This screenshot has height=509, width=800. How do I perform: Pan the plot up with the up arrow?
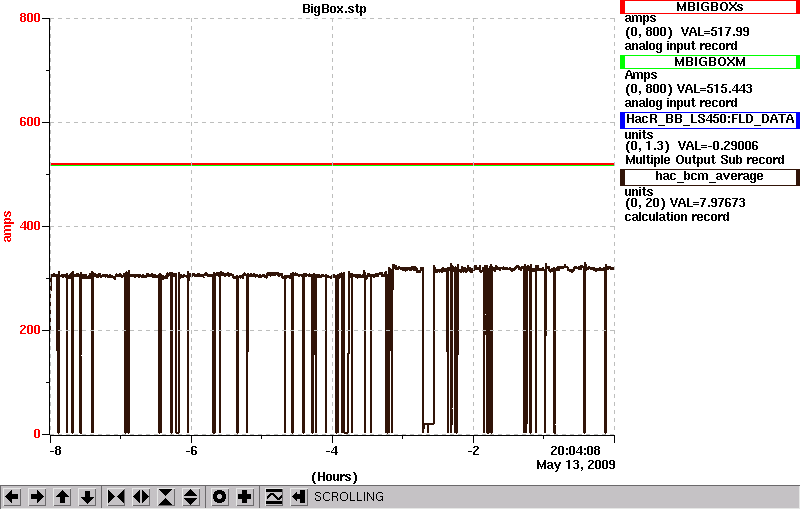62,497
